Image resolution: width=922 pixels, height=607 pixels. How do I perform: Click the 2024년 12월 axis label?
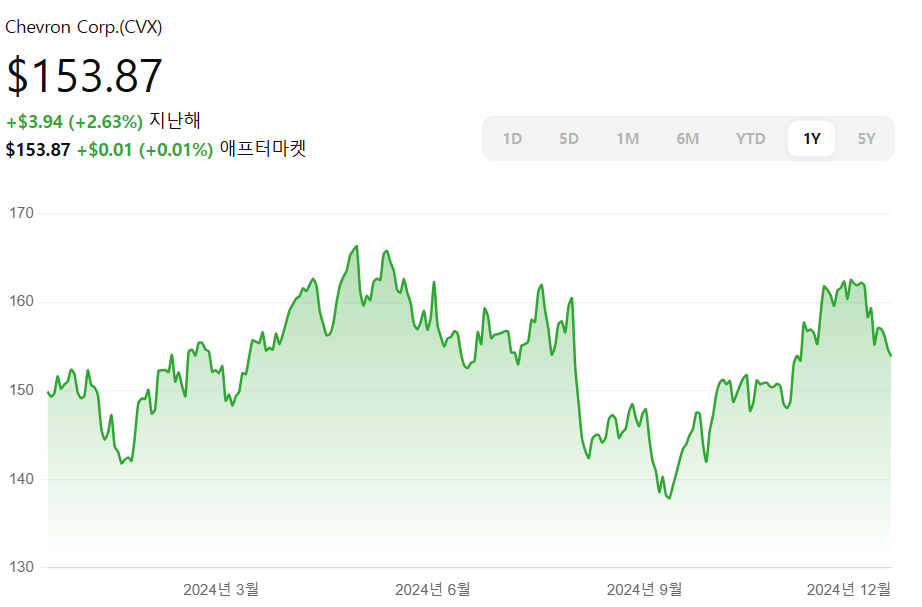coord(848,589)
